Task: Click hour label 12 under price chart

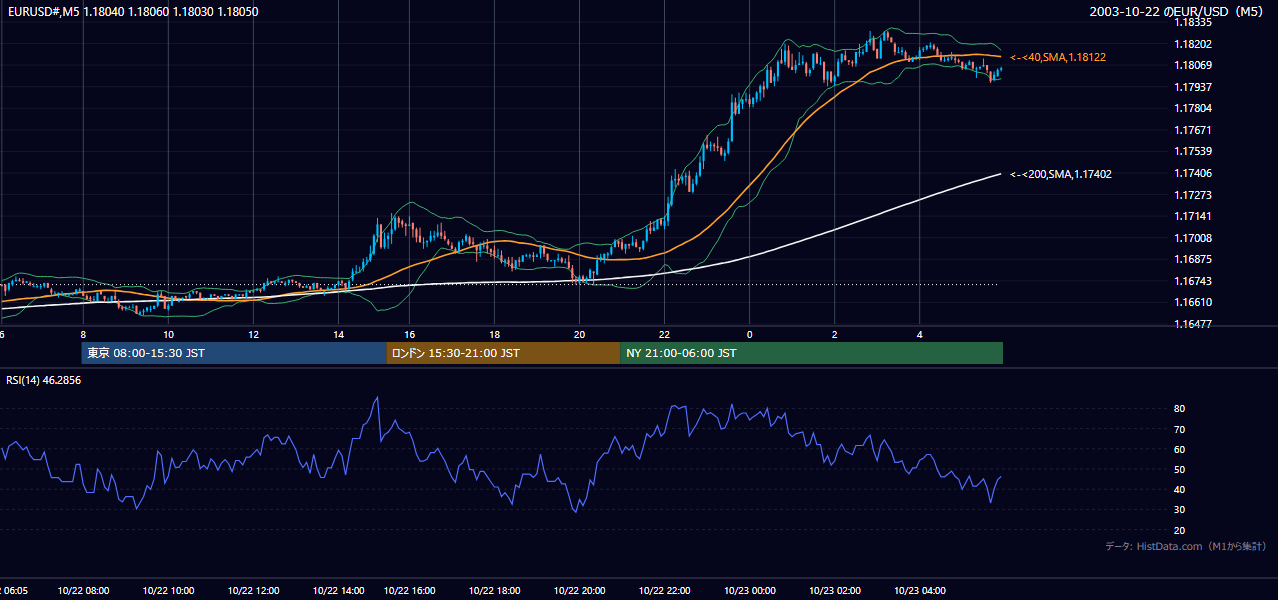Action: tap(254, 334)
